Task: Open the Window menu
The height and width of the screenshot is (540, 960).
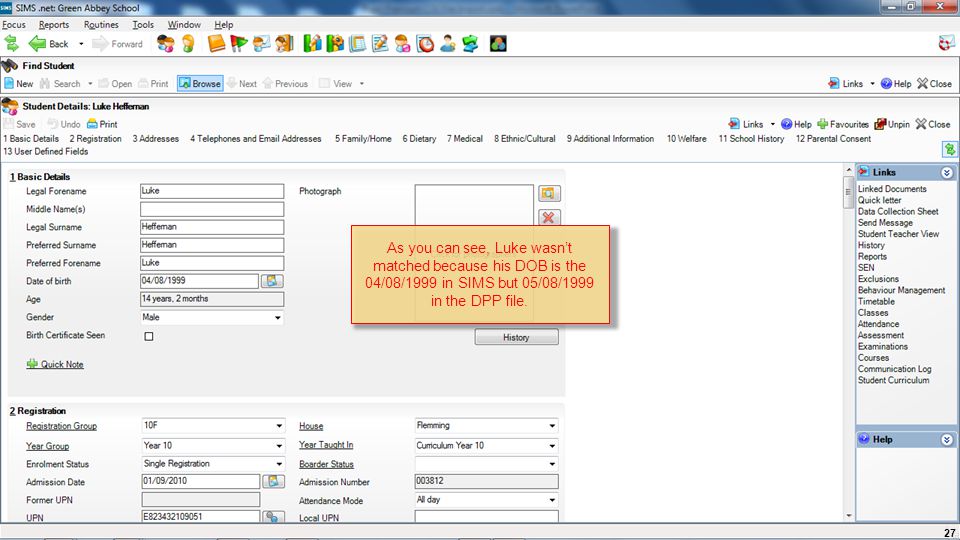Action: [184, 24]
